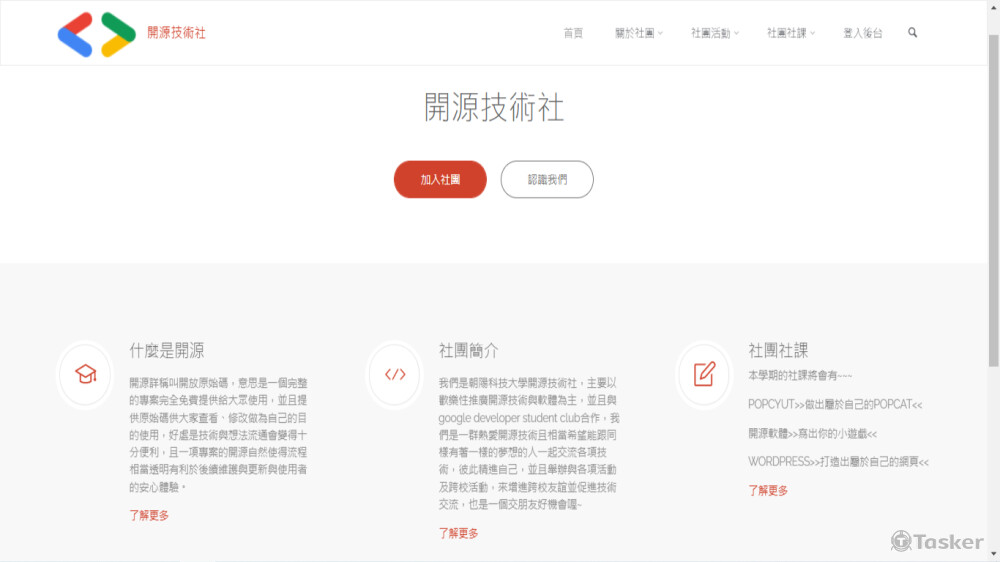The image size is (1000, 562).
Task: Open 了解更多 under 什麼是開源
Action: 149,515
